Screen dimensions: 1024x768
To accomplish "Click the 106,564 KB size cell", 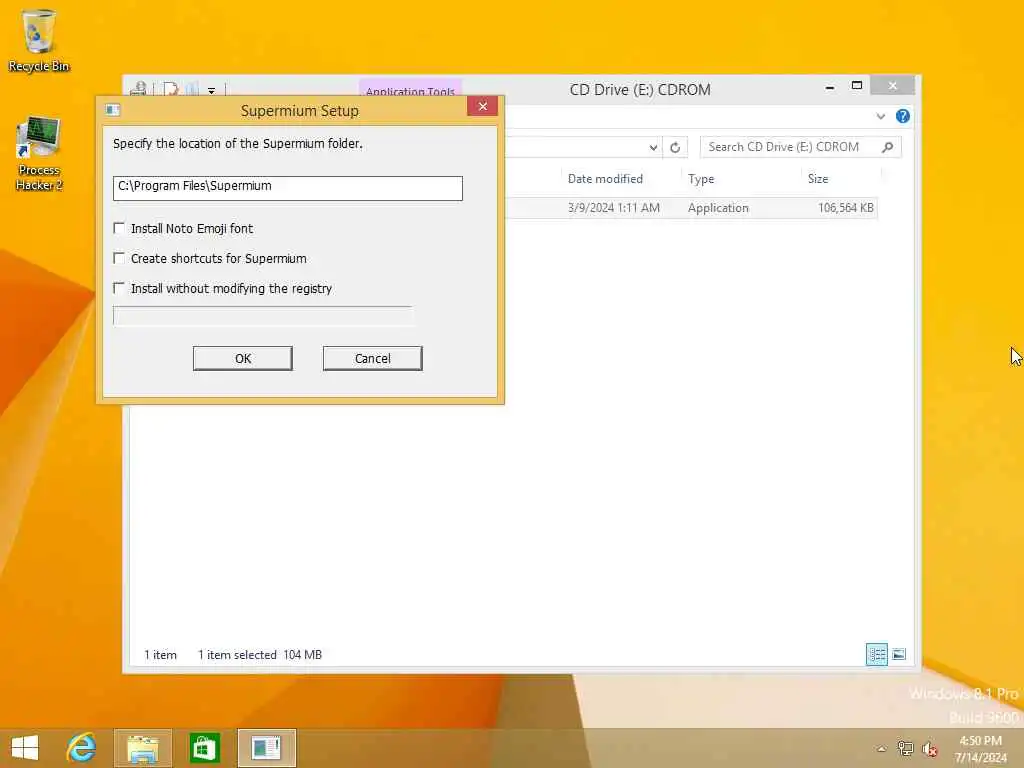I will 846,208.
